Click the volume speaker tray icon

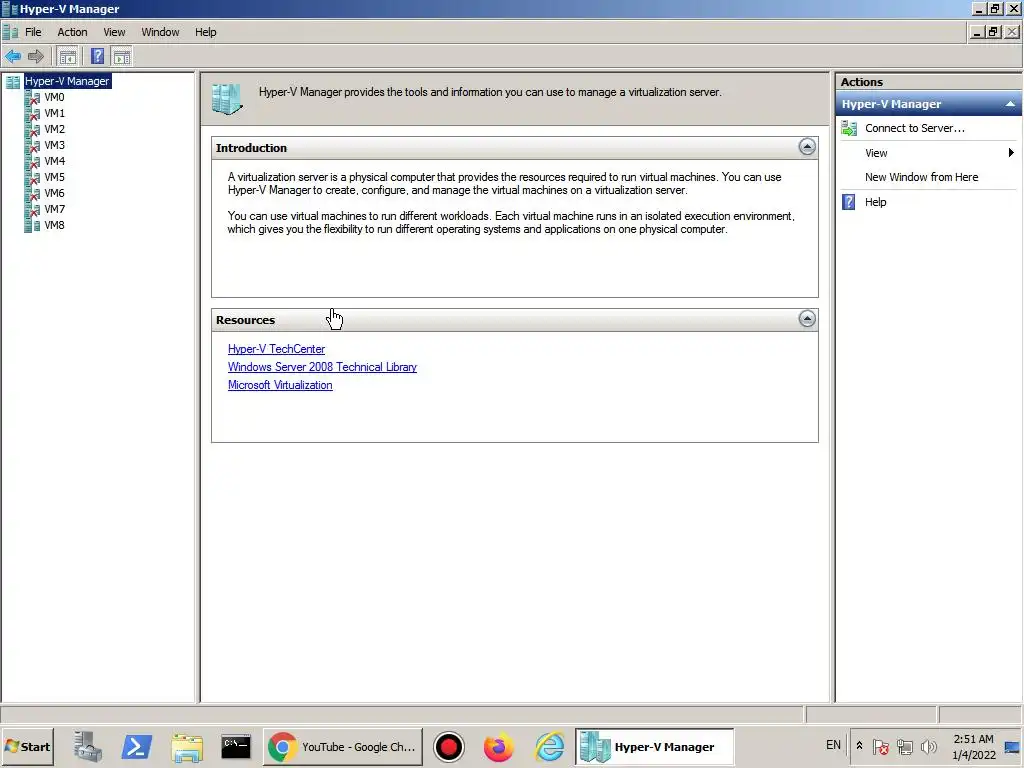click(928, 746)
